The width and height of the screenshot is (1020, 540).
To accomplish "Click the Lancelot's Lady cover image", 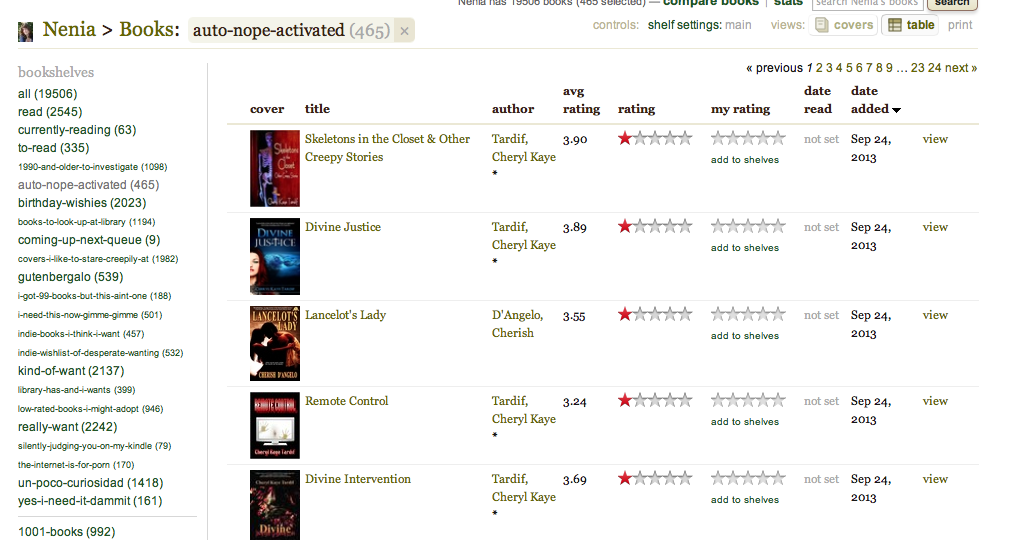I will (274, 343).
